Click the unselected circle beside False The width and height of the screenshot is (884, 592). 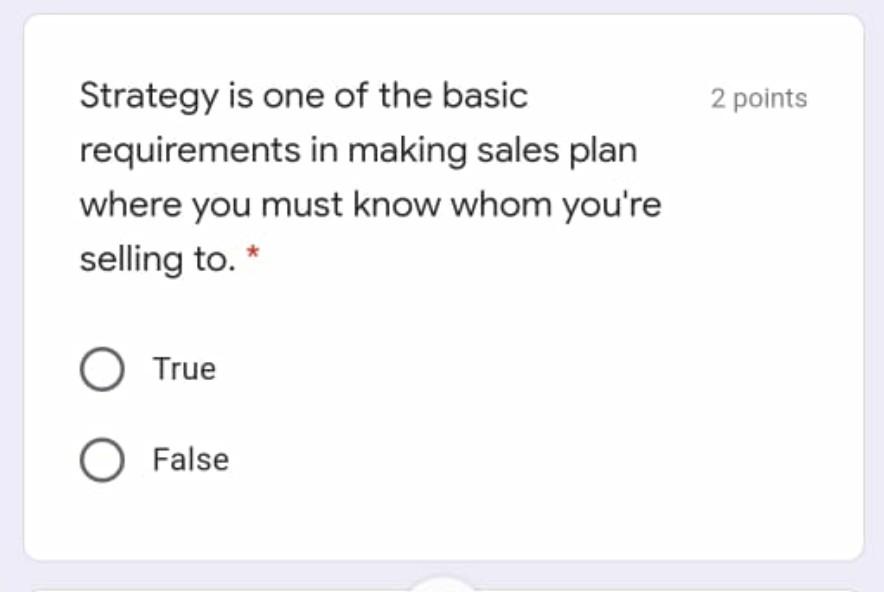pos(100,459)
